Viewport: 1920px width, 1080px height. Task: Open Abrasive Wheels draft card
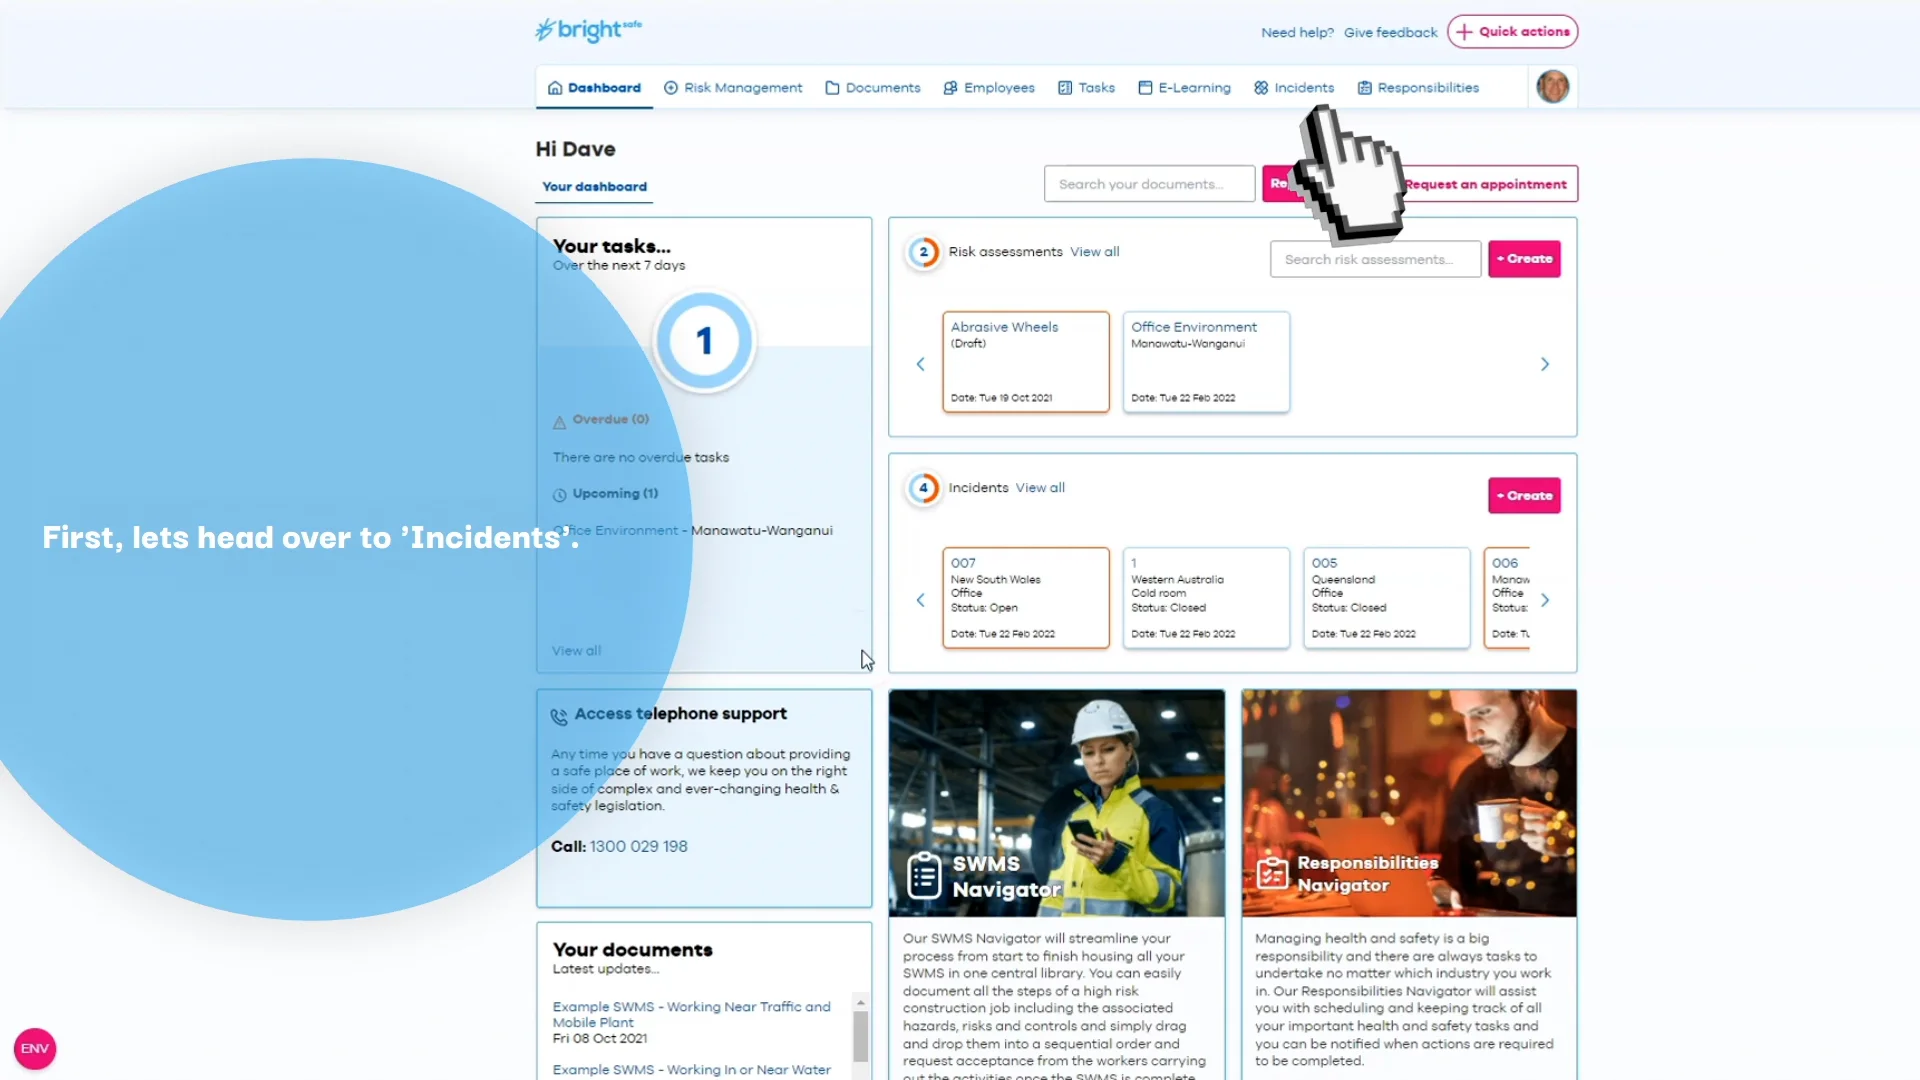(x=1026, y=362)
